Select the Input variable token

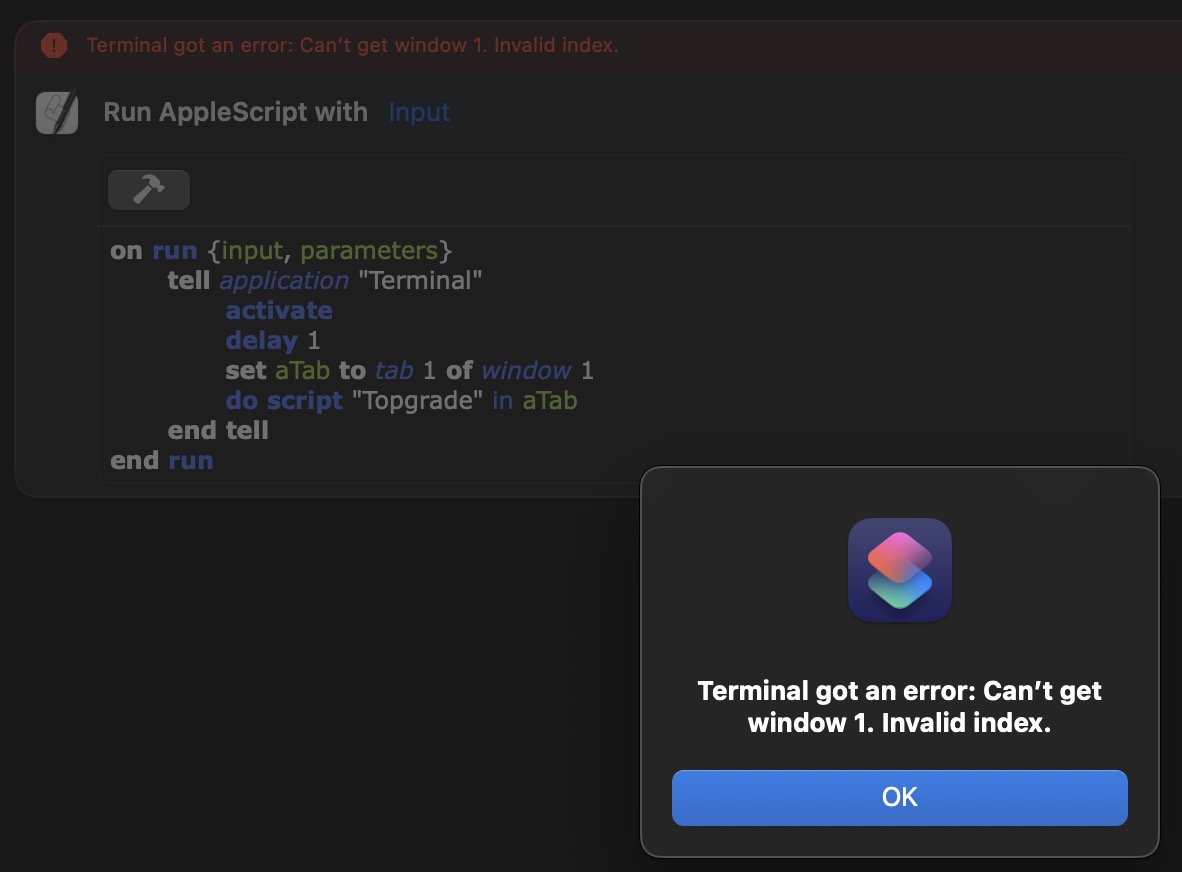click(x=419, y=112)
